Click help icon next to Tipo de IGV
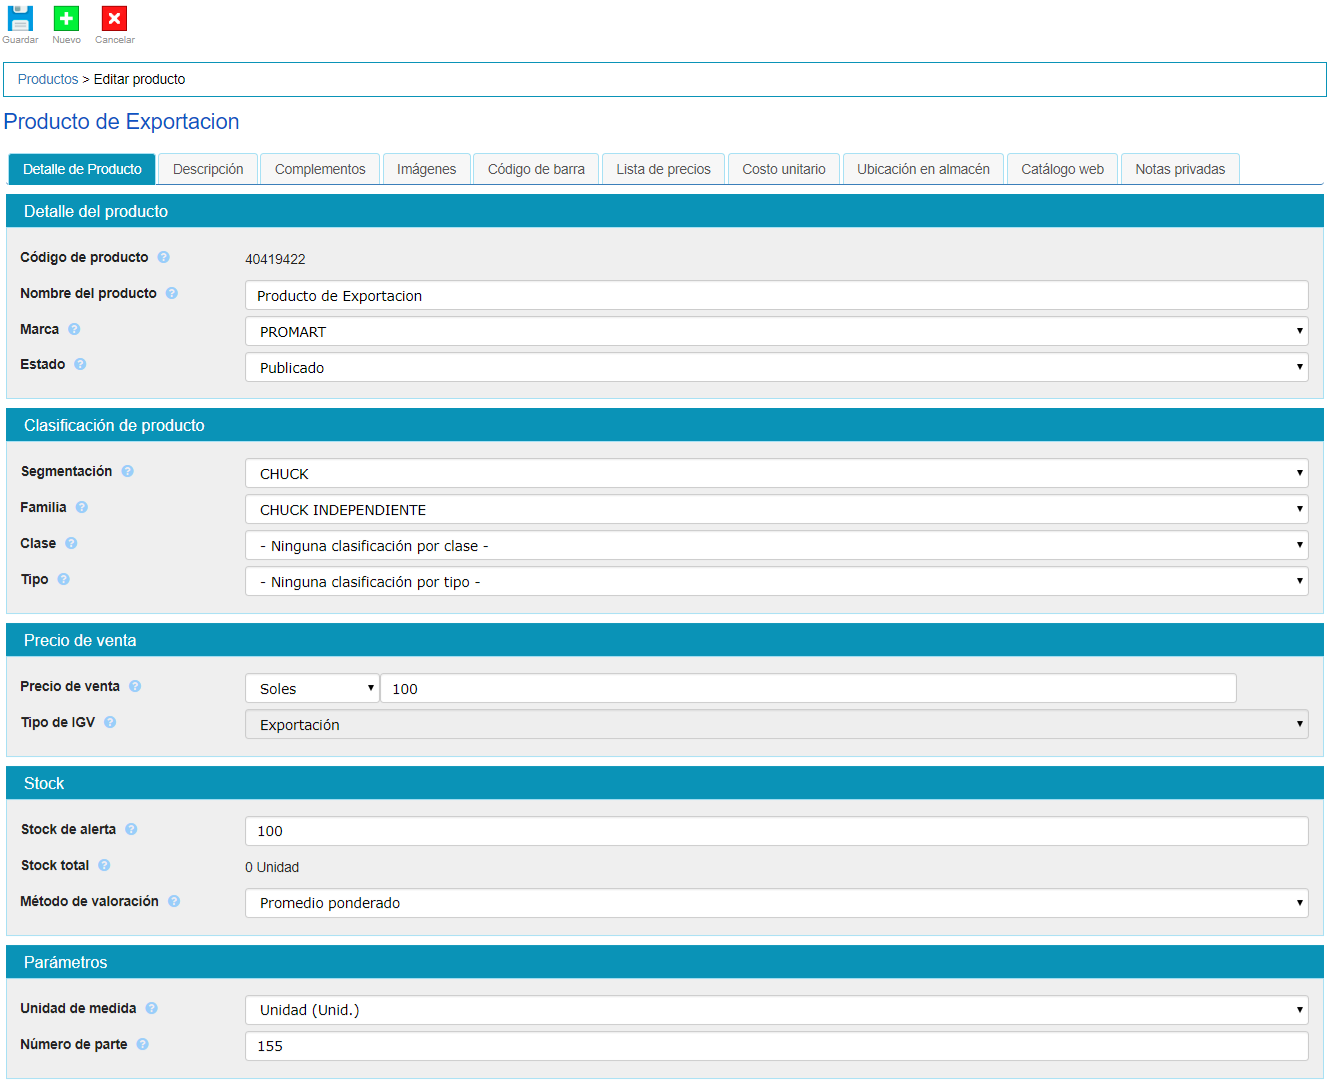Image resolution: width=1330 pixels, height=1089 pixels. click(110, 723)
